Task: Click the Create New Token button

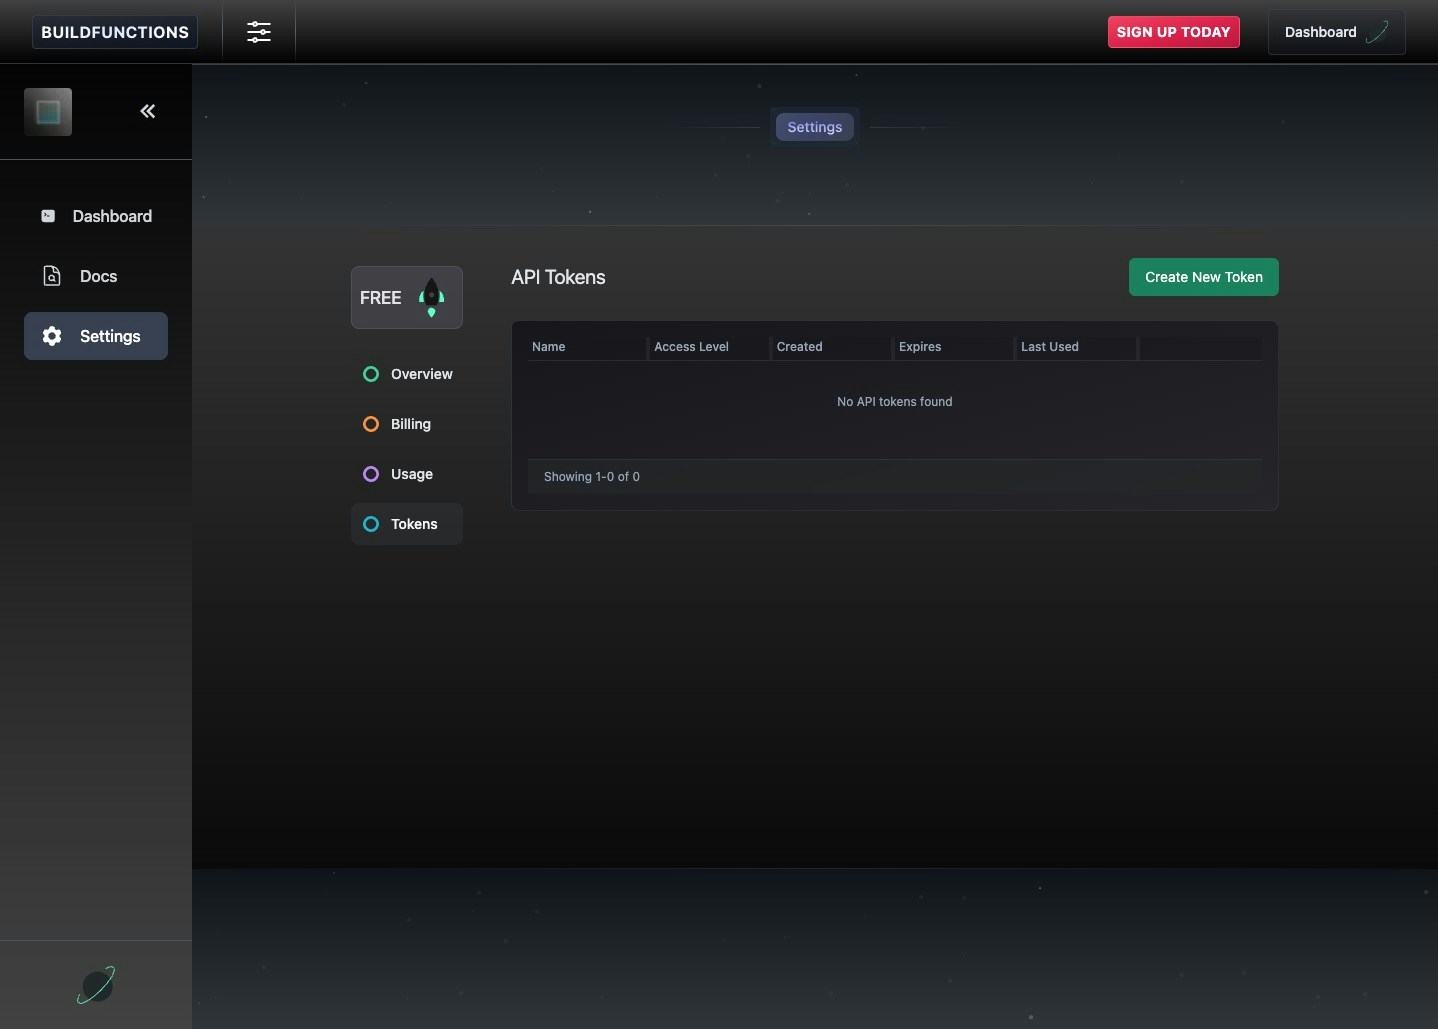Action: tap(1203, 277)
